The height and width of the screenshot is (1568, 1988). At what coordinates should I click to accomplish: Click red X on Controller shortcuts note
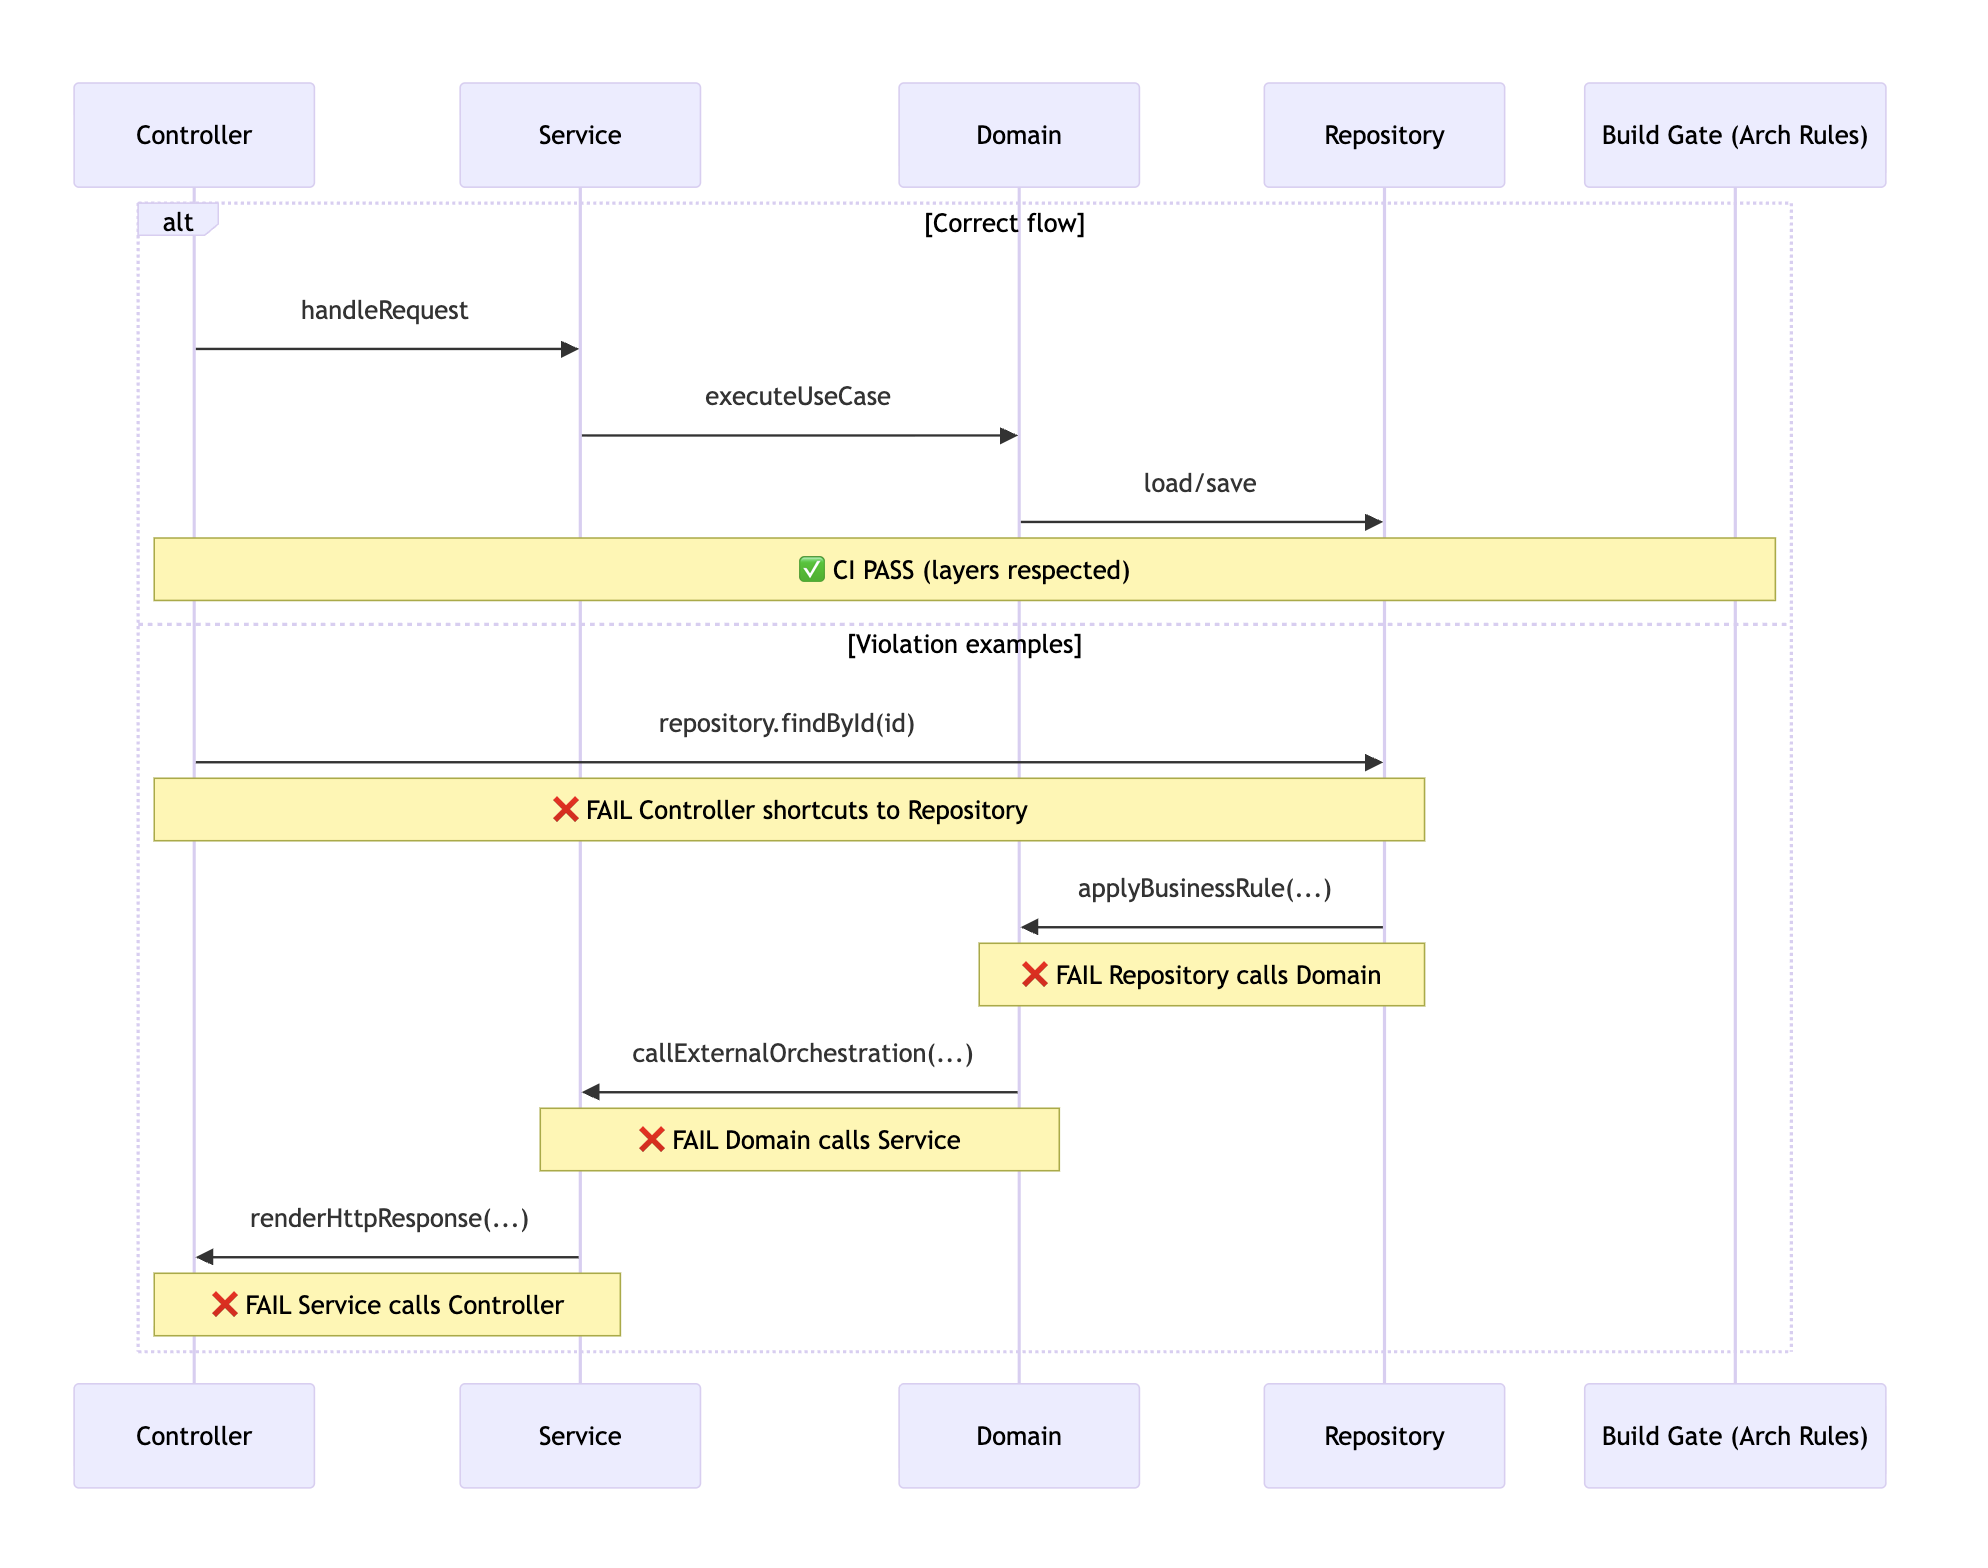point(566,810)
